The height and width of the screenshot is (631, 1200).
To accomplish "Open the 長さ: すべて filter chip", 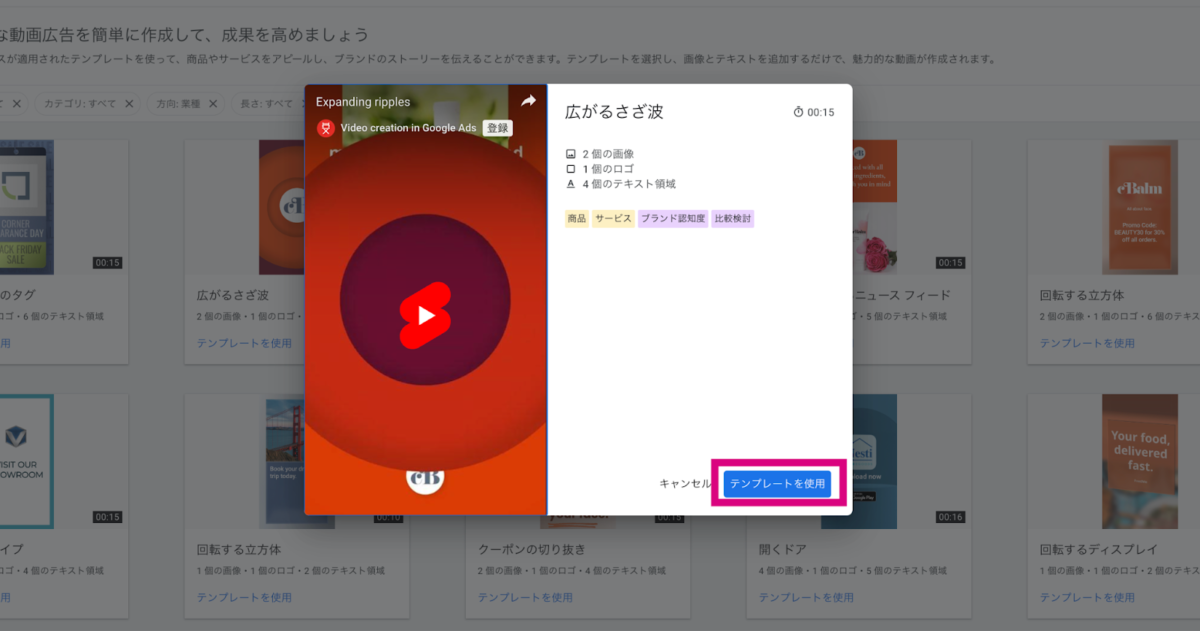I will pos(265,103).
